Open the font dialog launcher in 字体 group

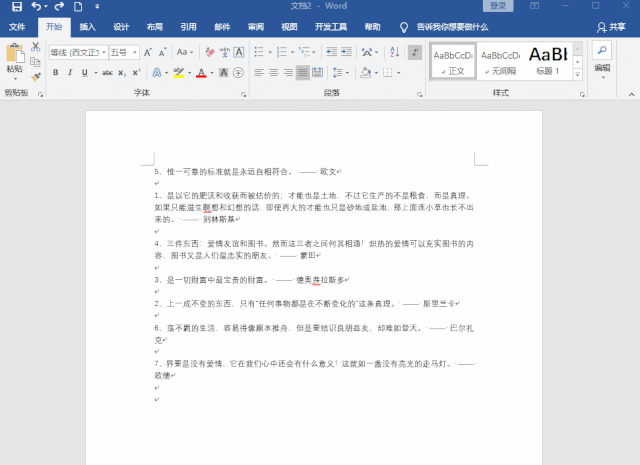tap(244, 94)
